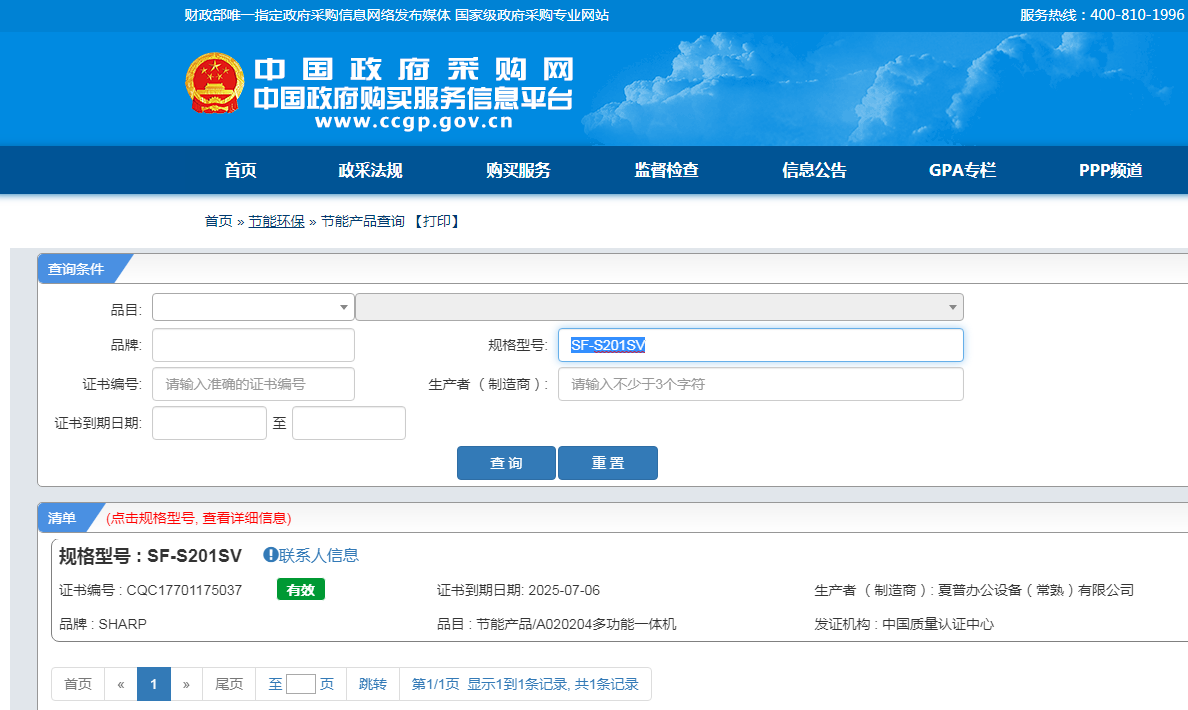
Task: Click the national emblem logo
Action: point(214,83)
